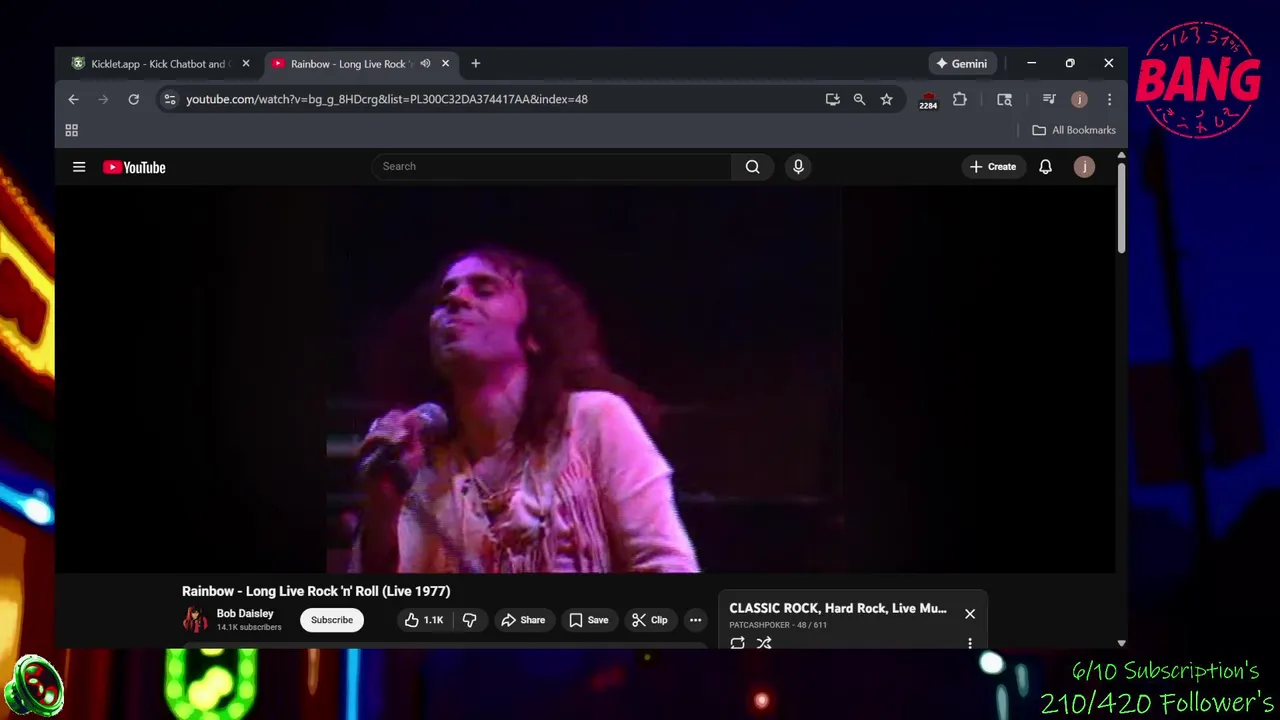
Task: Open the YouTube guide hamburger menu
Action: pyautogui.click(x=79, y=167)
